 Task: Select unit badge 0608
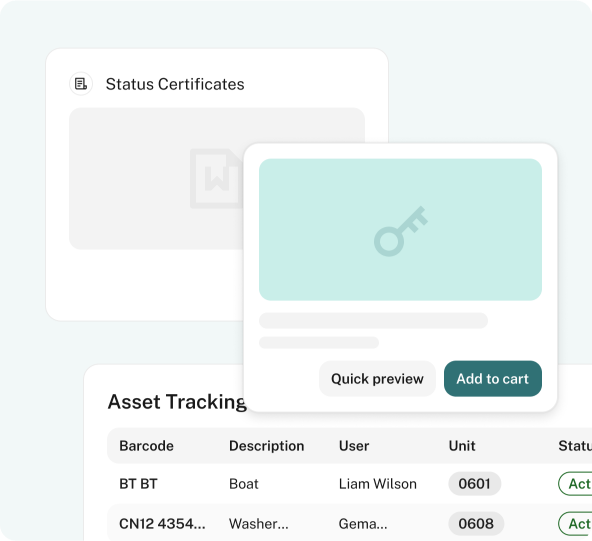coord(476,524)
